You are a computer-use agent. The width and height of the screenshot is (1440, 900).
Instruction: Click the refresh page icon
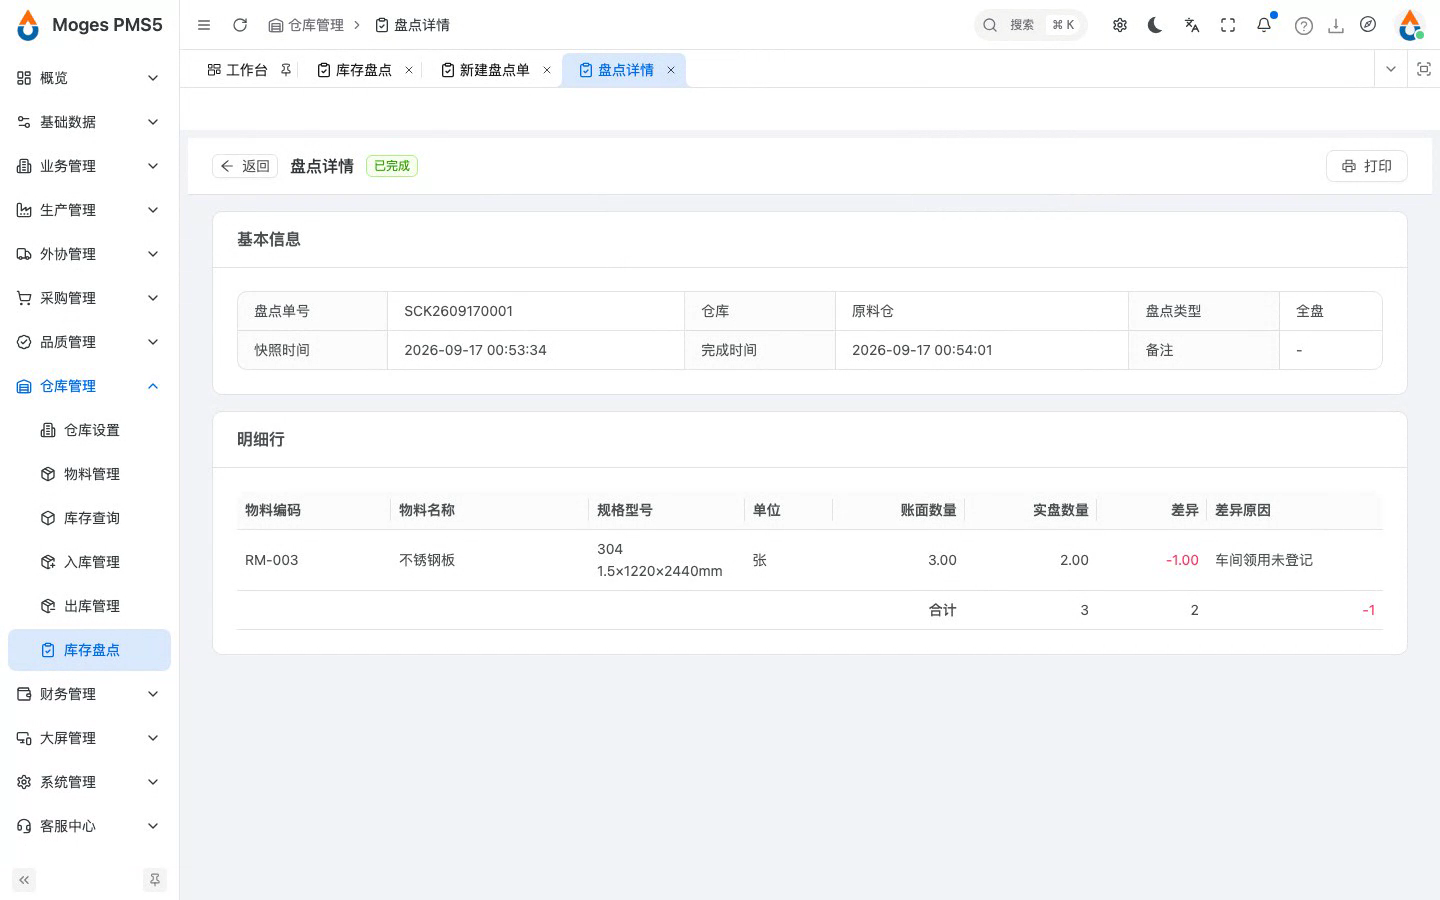point(240,25)
